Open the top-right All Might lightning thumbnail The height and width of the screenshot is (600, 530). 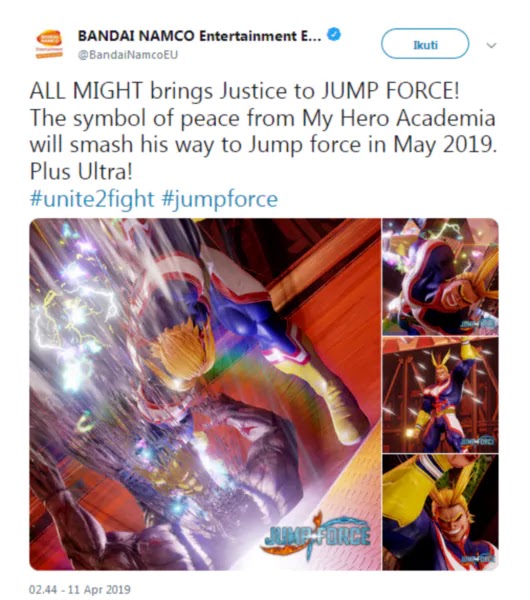[x=440, y=277]
